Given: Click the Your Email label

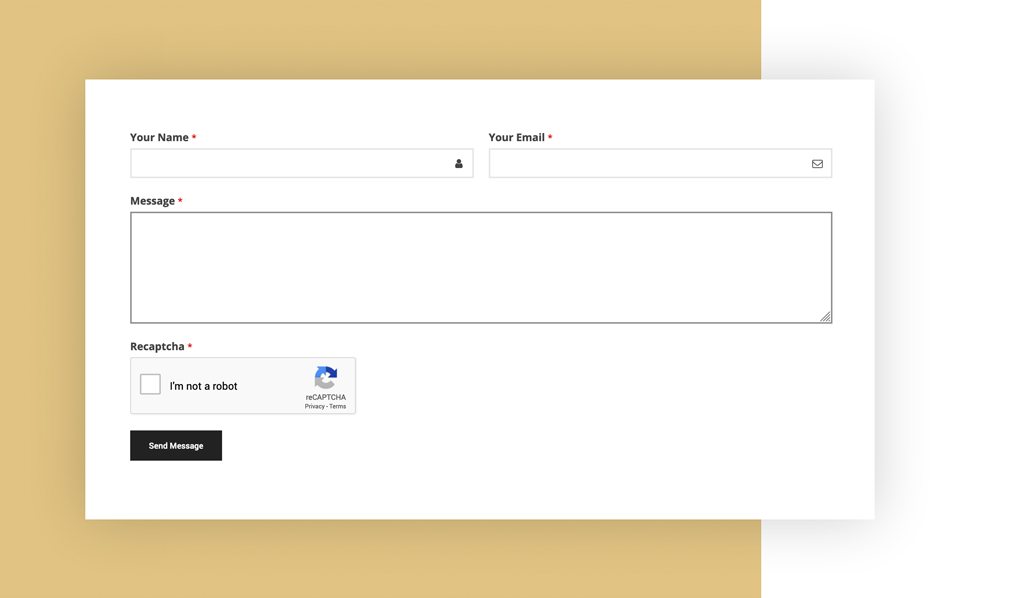Looking at the screenshot, I should [517, 137].
